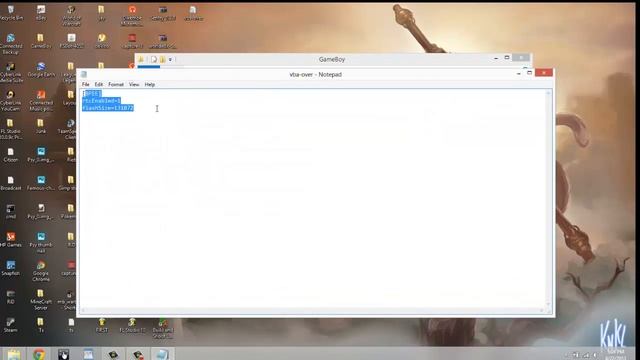Image resolution: width=640 pixels, height=360 pixels.
Task: Select the Connected Music desktop icon
Action: pos(41,101)
